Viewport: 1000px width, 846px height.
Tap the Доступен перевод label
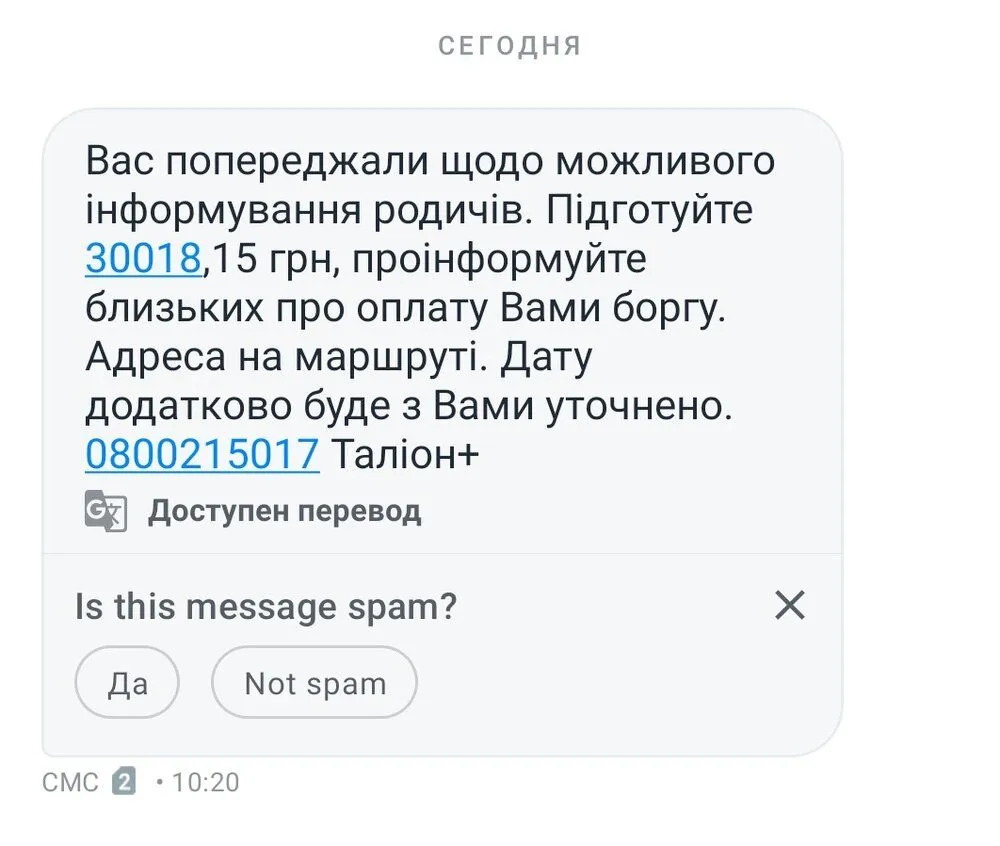pos(285,511)
